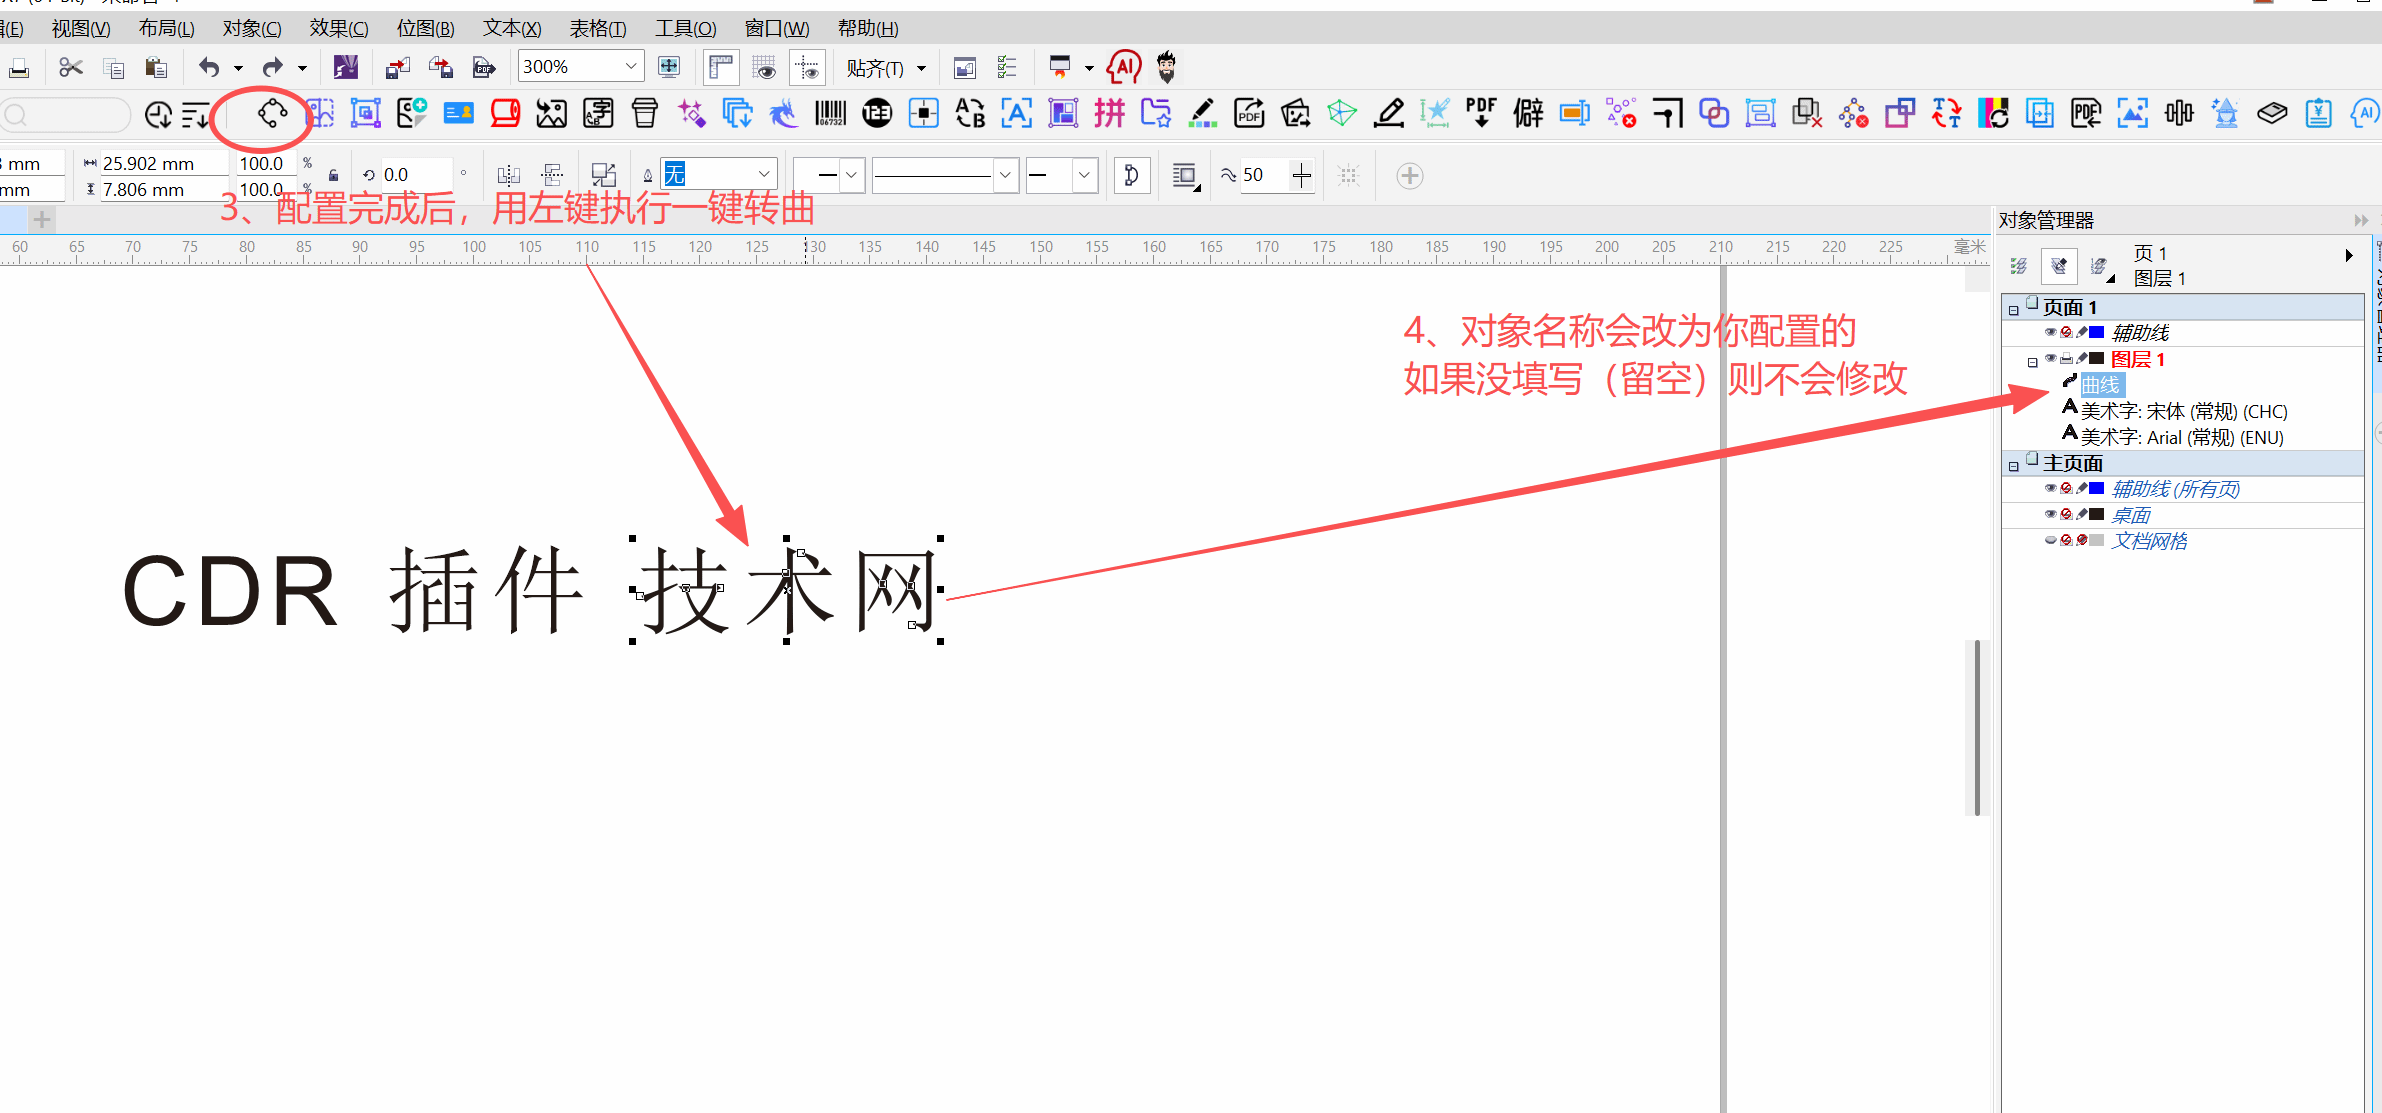Click the coffee cup plugin icon

coord(645,114)
